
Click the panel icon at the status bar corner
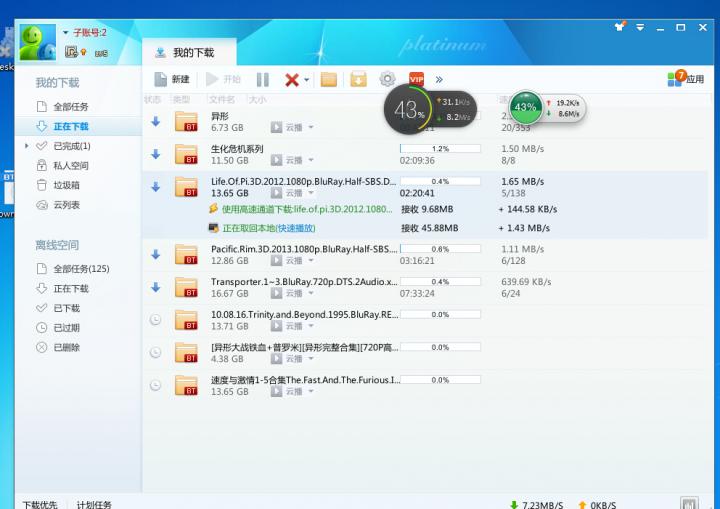click(x=689, y=503)
